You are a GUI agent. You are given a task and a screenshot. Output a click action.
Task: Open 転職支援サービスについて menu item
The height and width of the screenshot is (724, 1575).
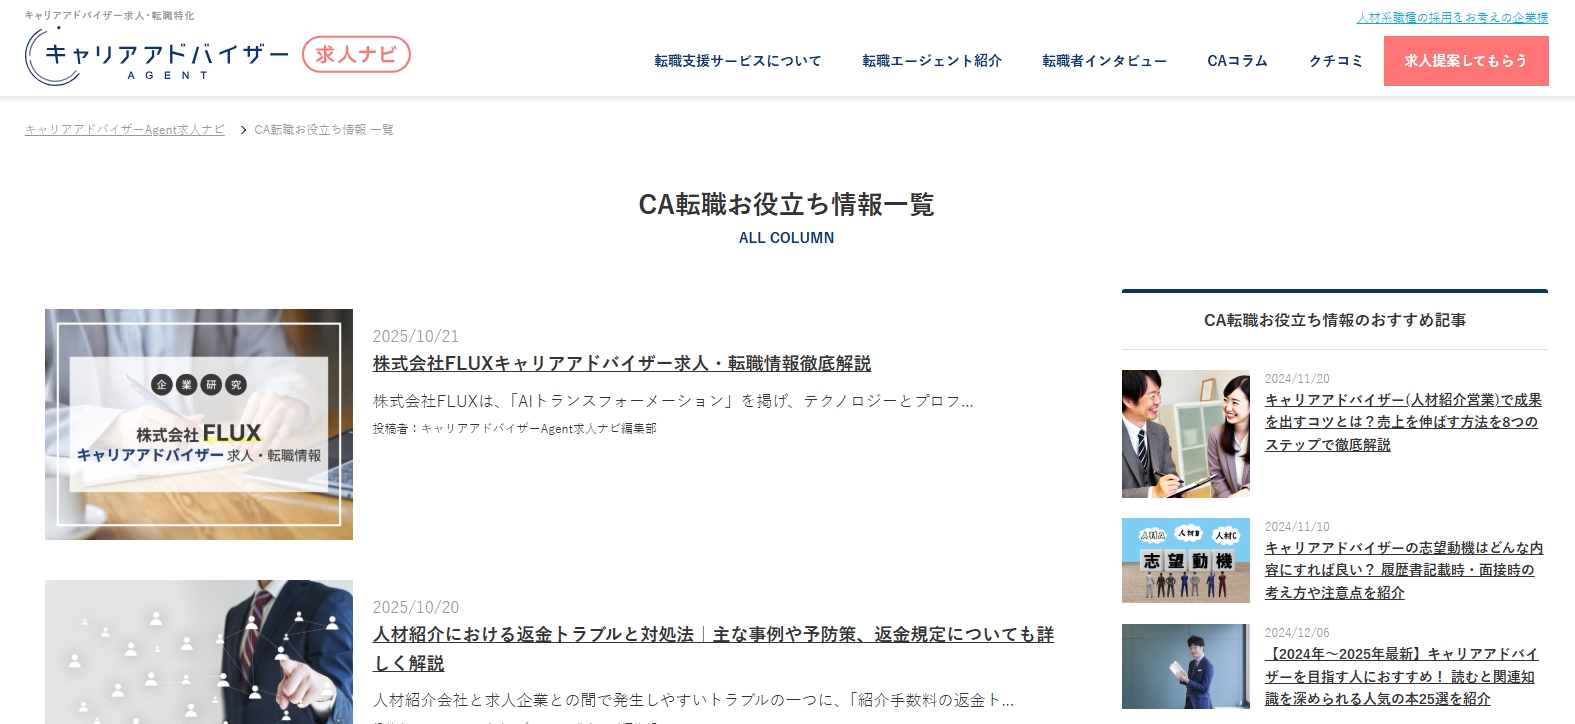pos(737,61)
